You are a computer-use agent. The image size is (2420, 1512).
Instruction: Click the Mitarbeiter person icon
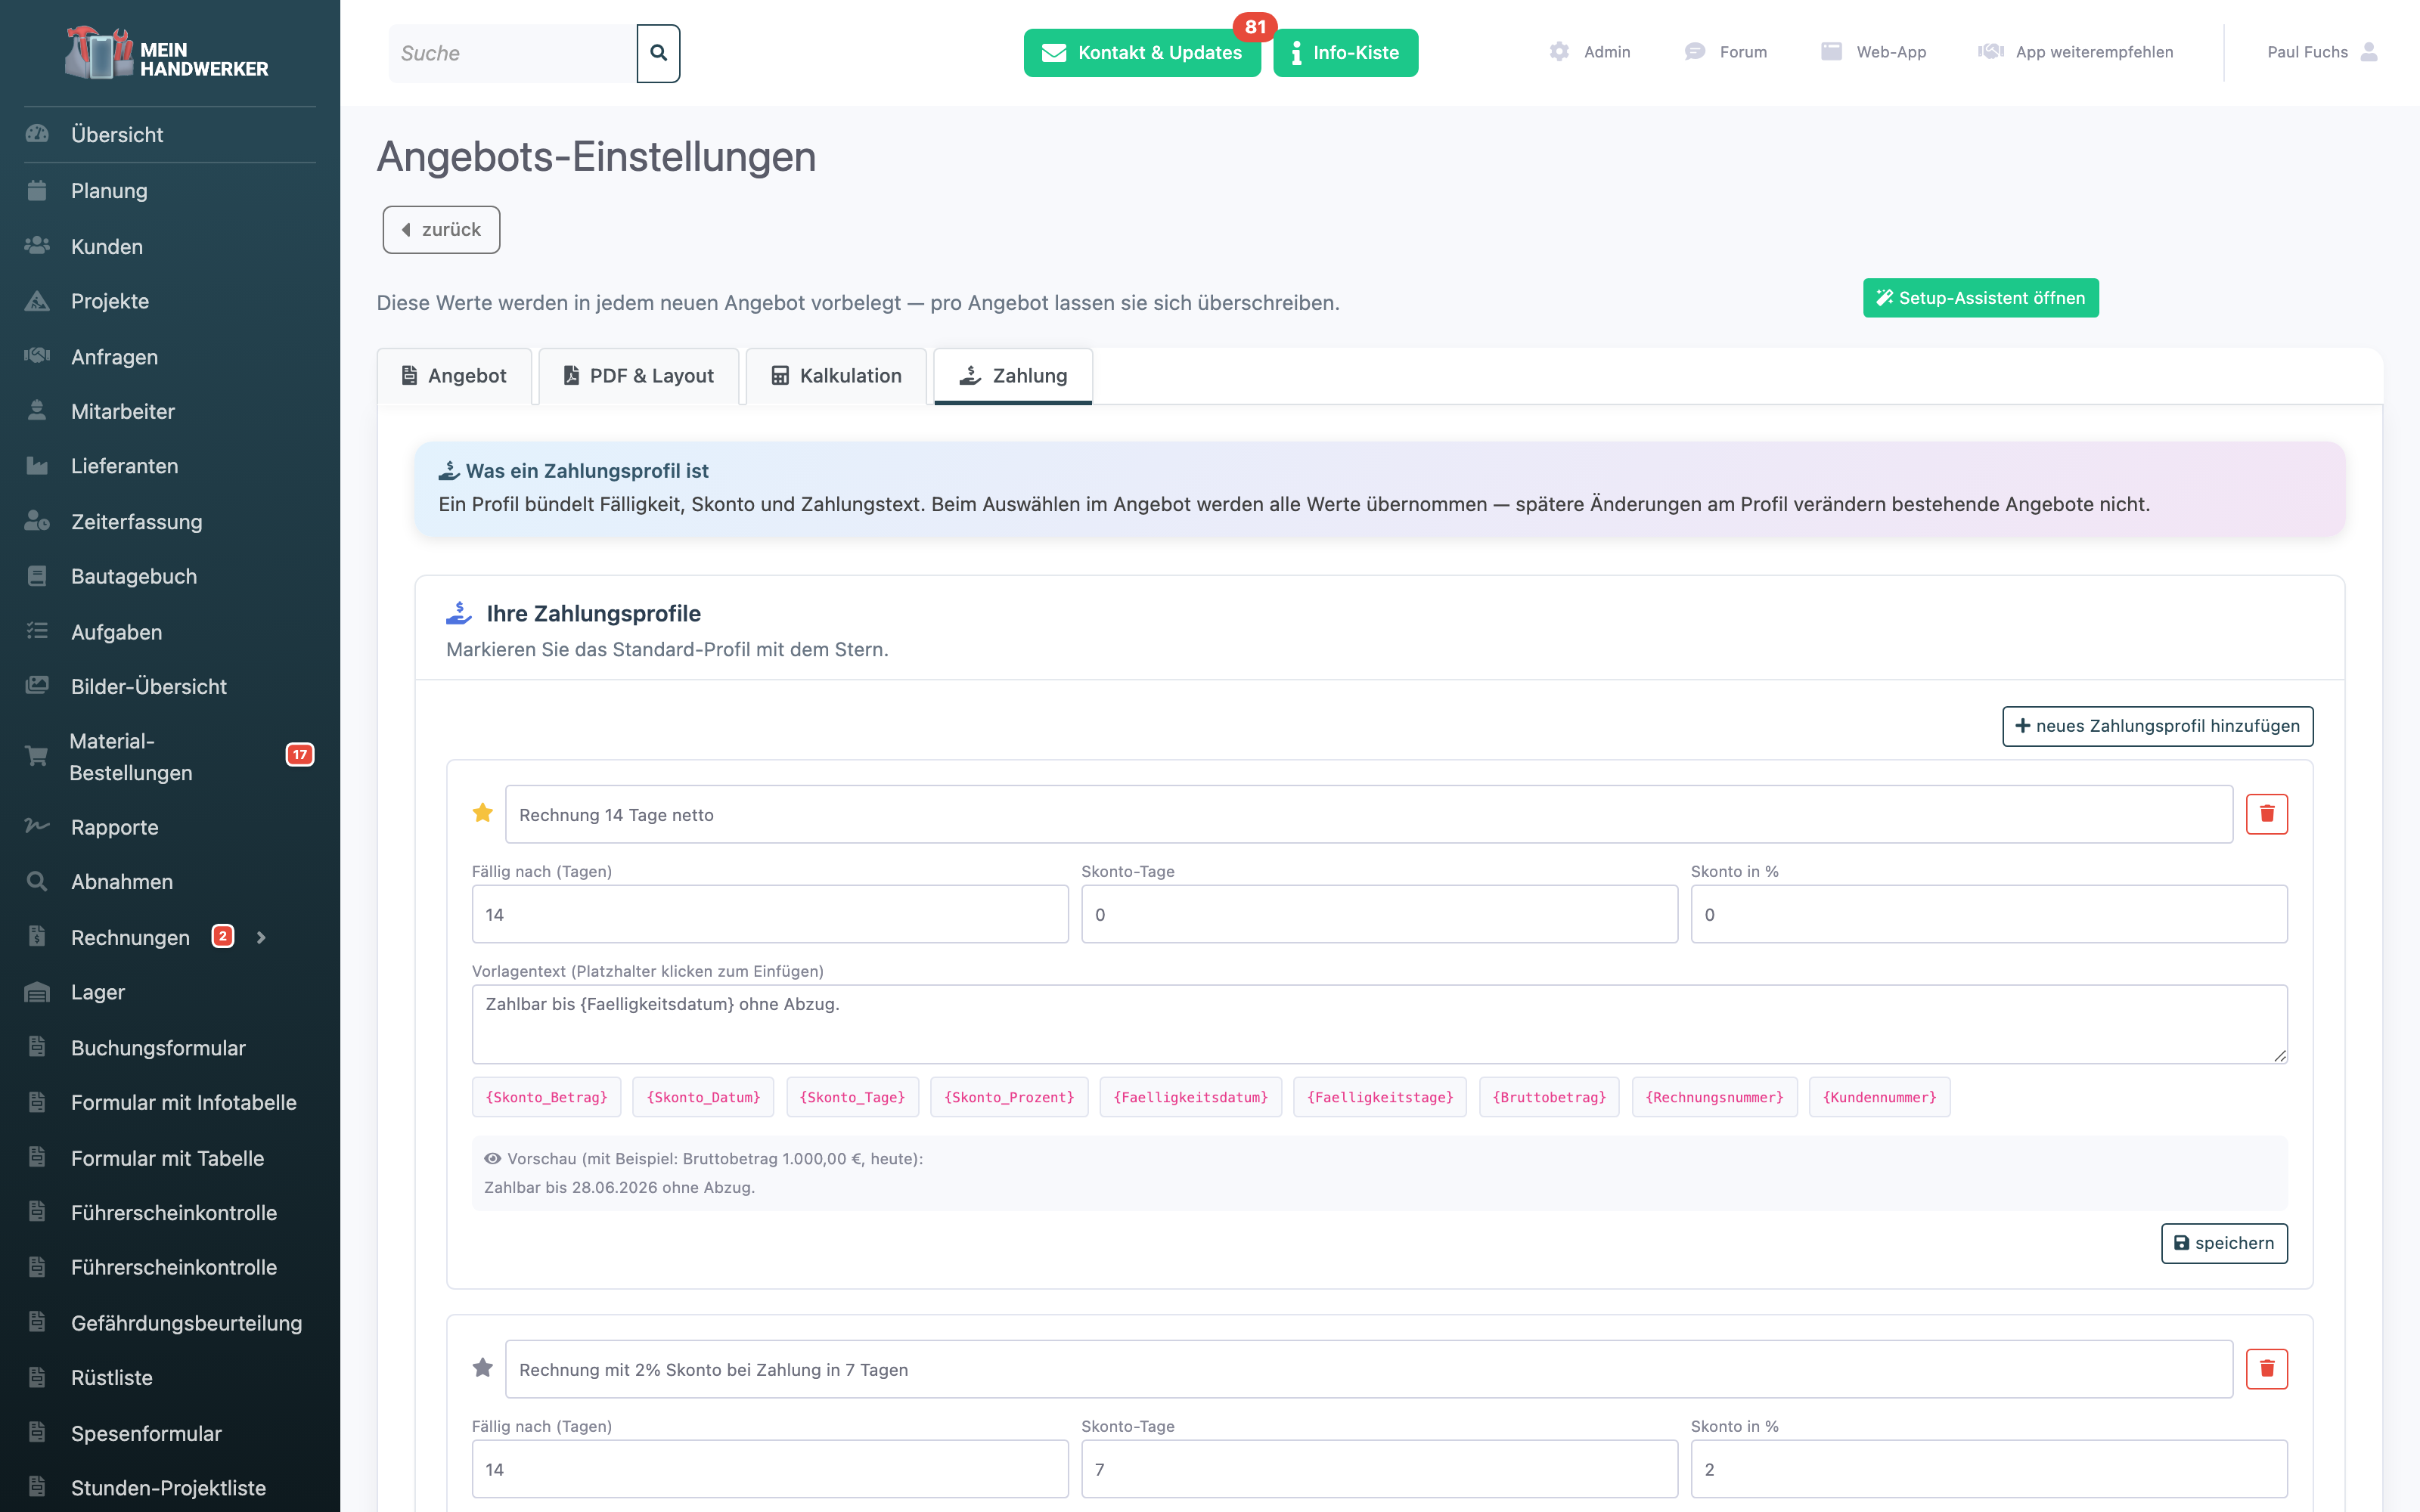tap(37, 411)
